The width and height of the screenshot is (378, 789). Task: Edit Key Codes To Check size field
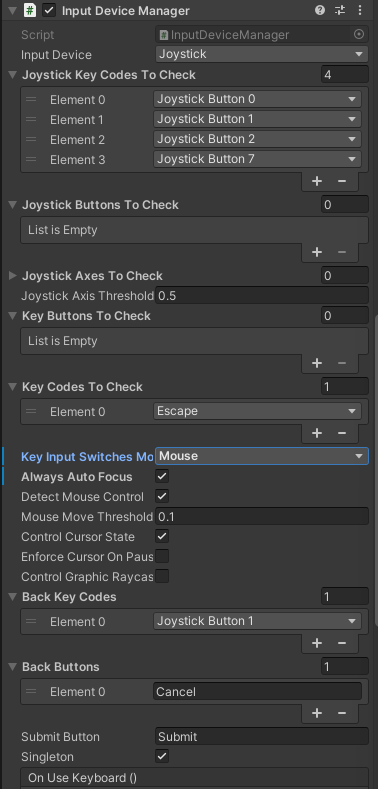click(345, 387)
